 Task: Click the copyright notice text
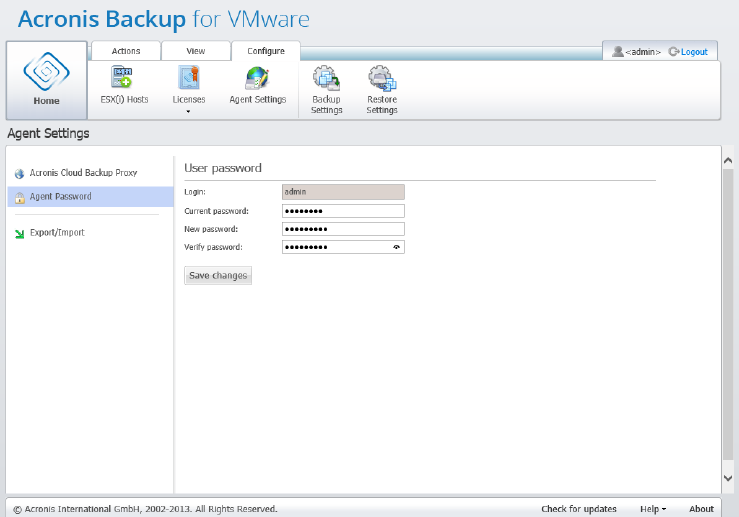[x=145, y=509]
